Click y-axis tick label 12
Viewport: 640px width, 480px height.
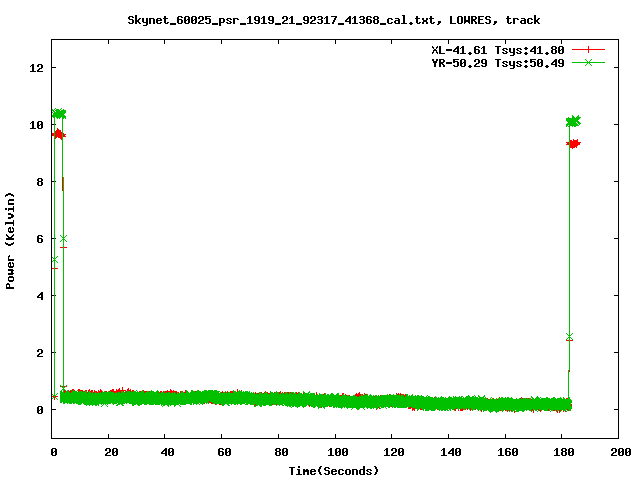coord(36,68)
